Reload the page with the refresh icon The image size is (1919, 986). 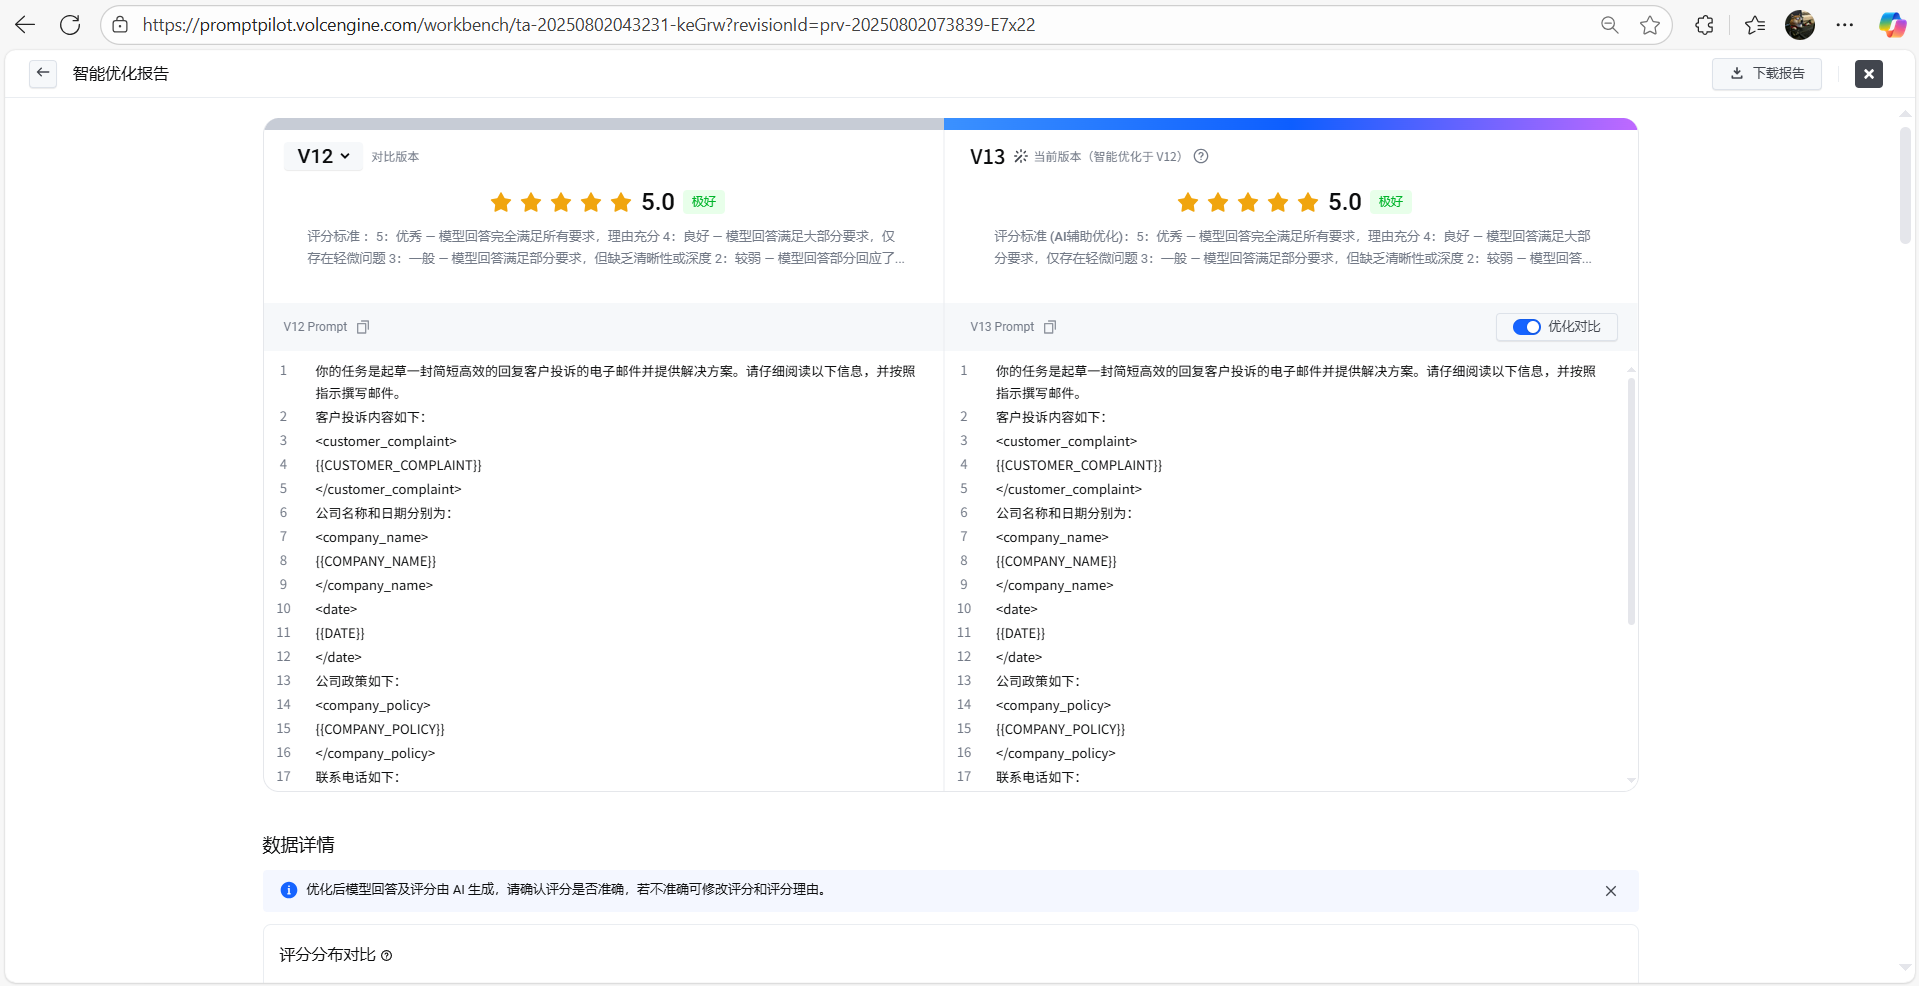pyautogui.click(x=70, y=25)
